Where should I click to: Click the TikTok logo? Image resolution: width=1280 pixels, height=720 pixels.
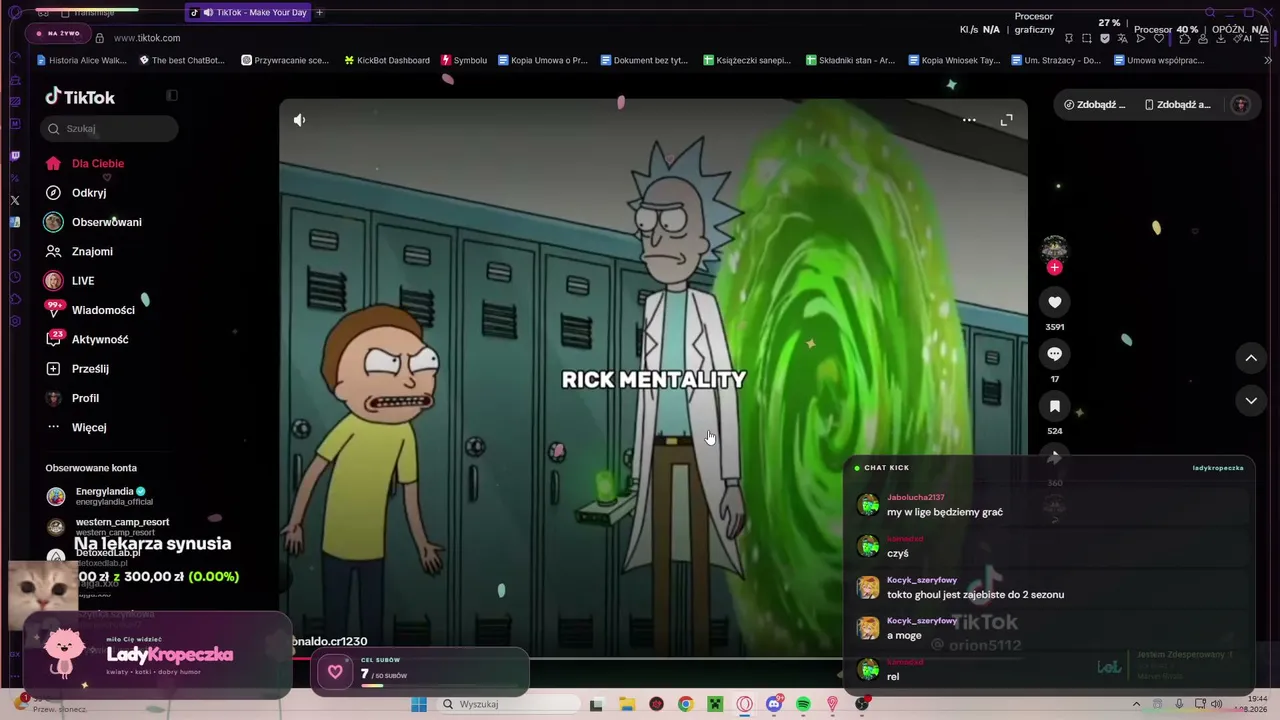click(x=80, y=97)
